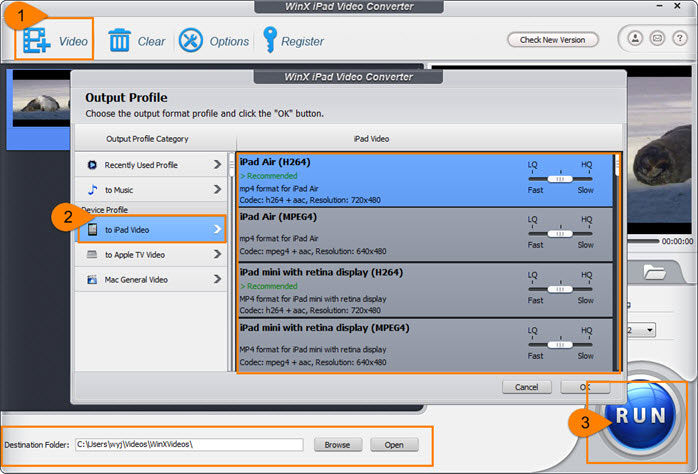
Task: Open Options wrench icon
Action: pyautogui.click(x=191, y=41)
